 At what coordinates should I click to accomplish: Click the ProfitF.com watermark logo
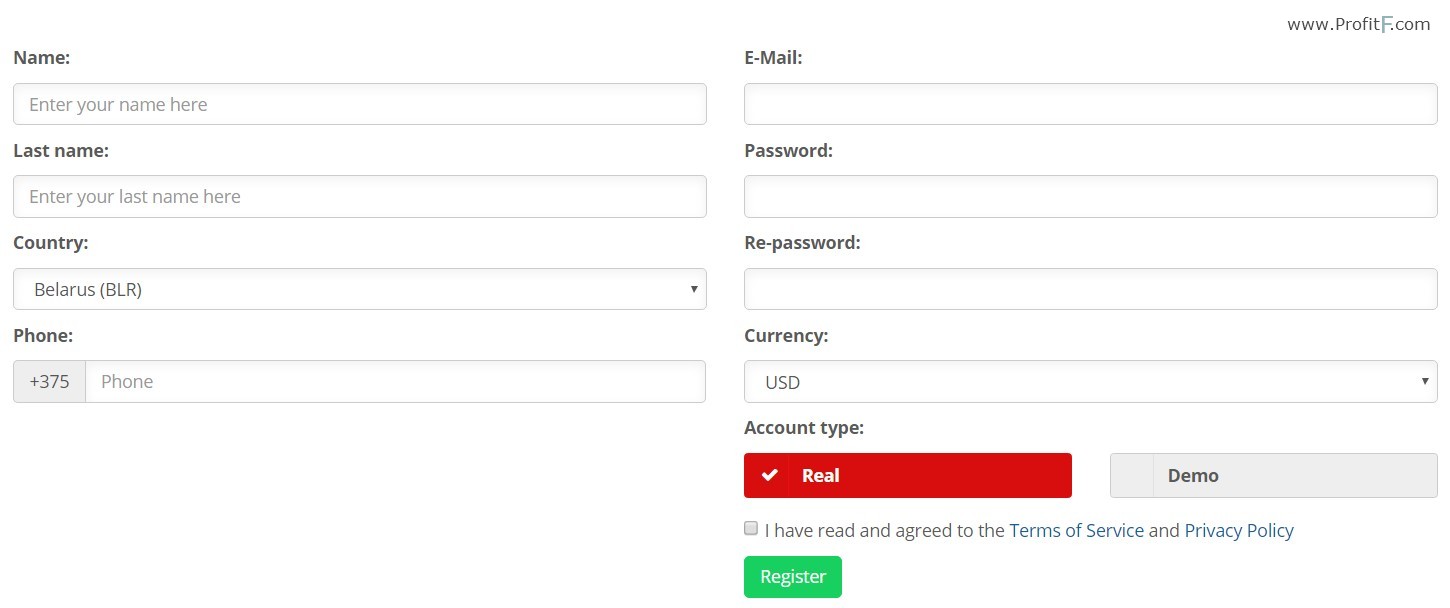1358,25
